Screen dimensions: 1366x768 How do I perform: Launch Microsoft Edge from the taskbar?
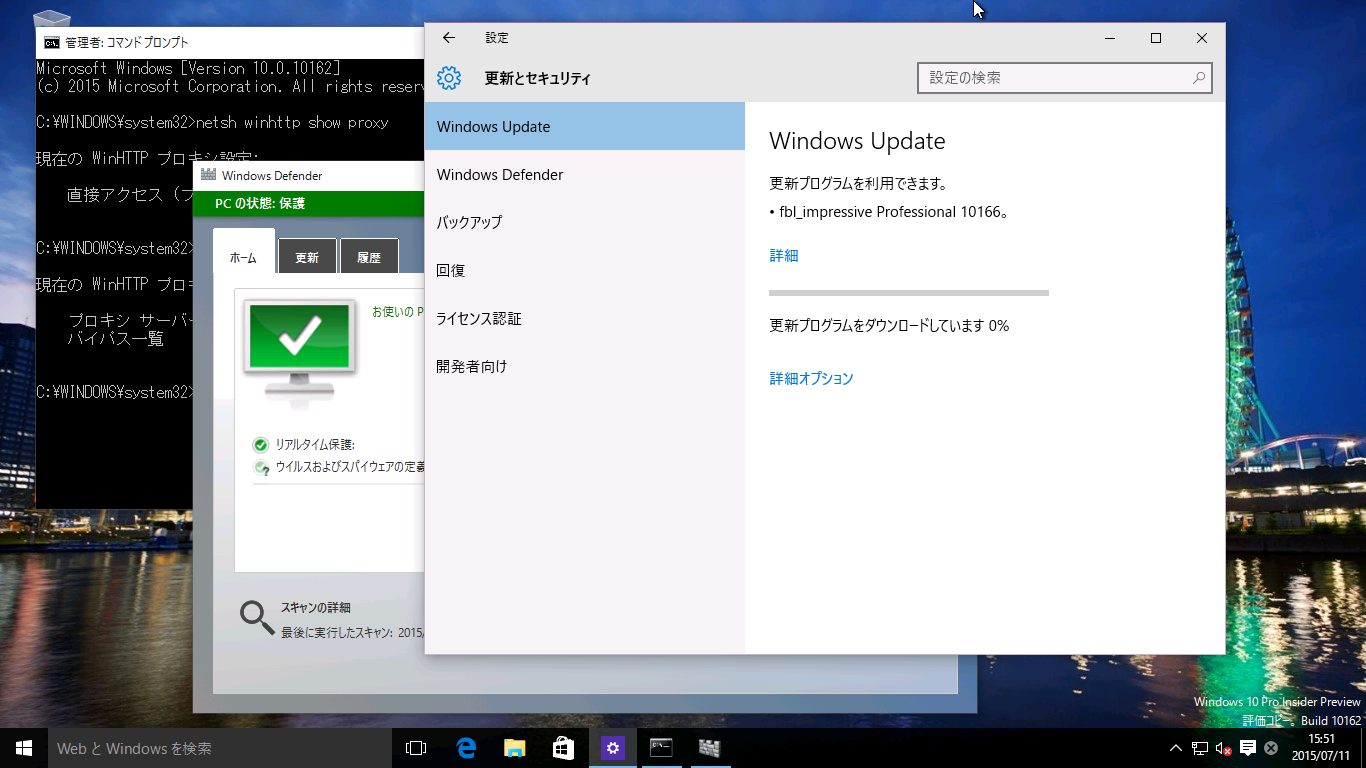coord(466,748)
